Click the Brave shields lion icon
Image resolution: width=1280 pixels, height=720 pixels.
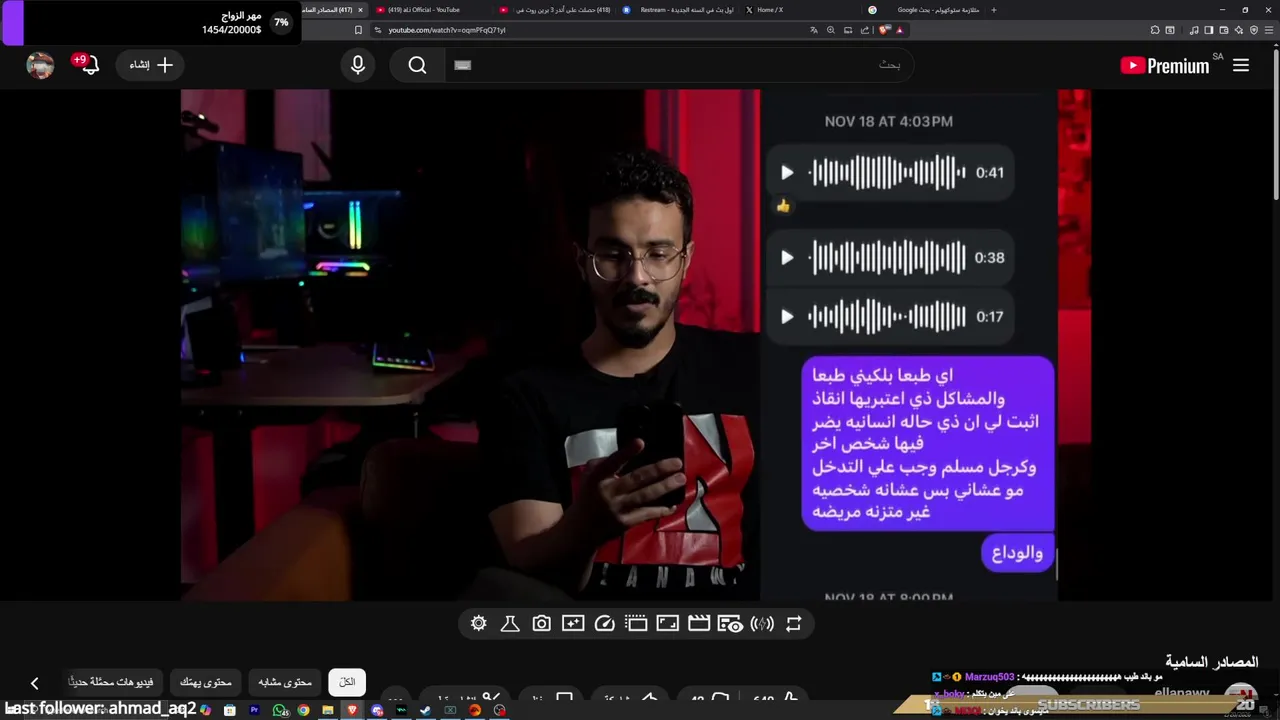[x=884, y=30]
